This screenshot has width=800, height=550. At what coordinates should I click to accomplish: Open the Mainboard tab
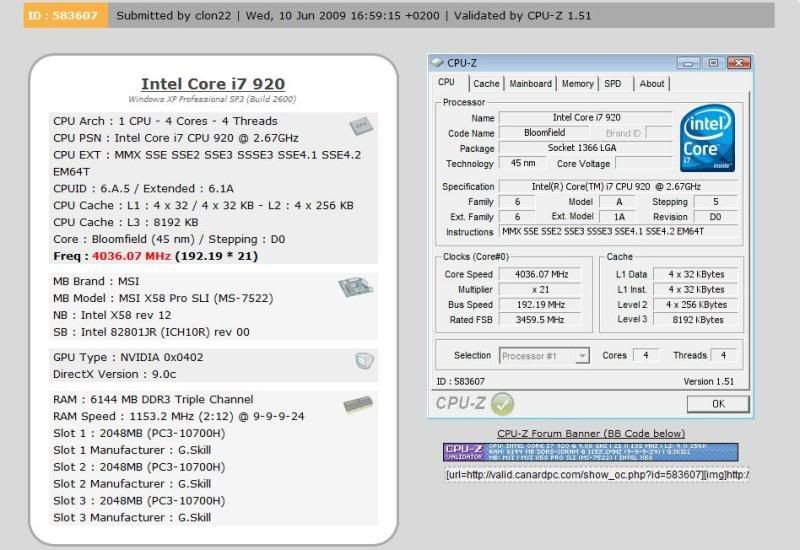tap(531, 84)
